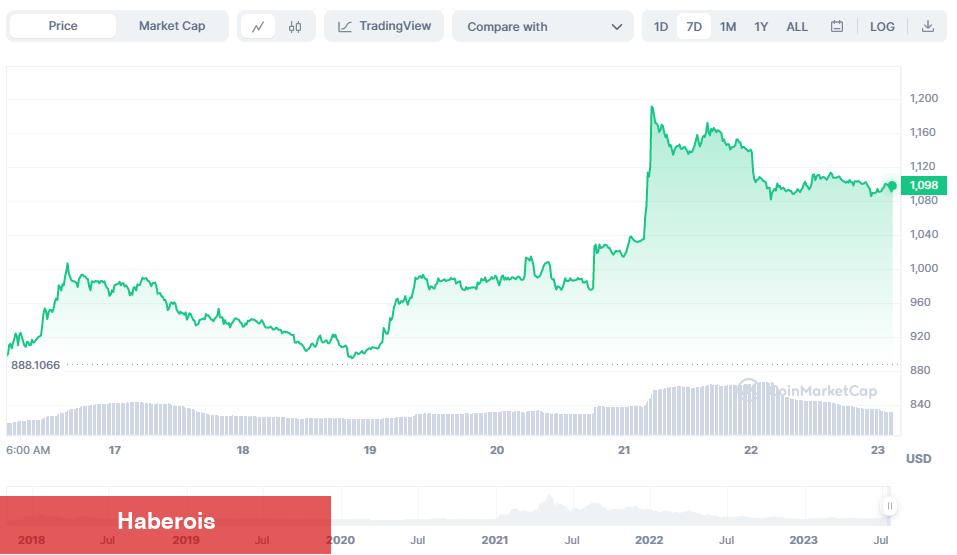Click the 1,000 axis value
Screen dimensions: 957x555
tap(923, 268)
